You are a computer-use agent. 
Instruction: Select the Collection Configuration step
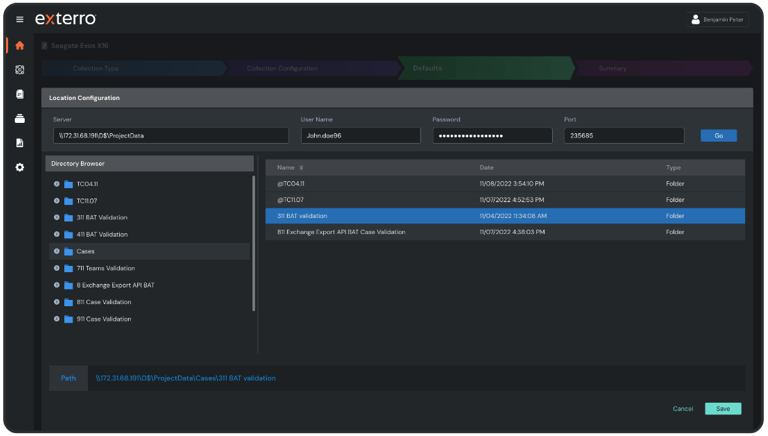coord(313,68)
